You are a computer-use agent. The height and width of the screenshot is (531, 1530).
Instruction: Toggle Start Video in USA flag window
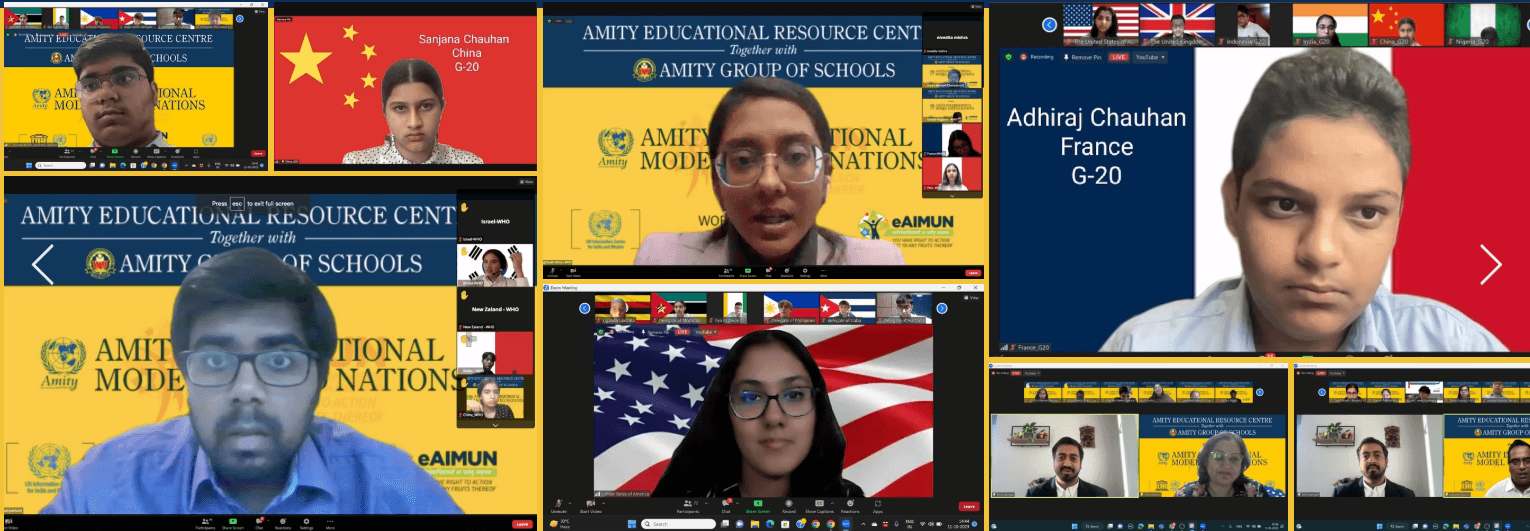coord(591,507)
